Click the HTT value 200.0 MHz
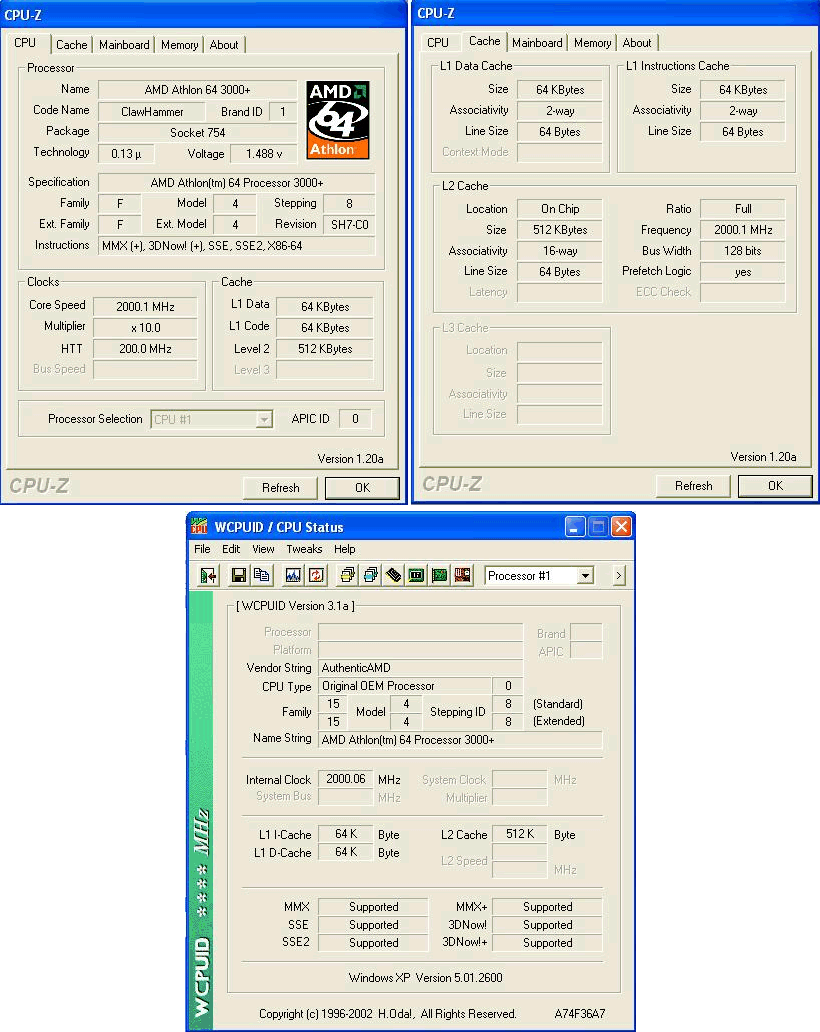The height and width of the screenshot is (1032, 820). 145,349
